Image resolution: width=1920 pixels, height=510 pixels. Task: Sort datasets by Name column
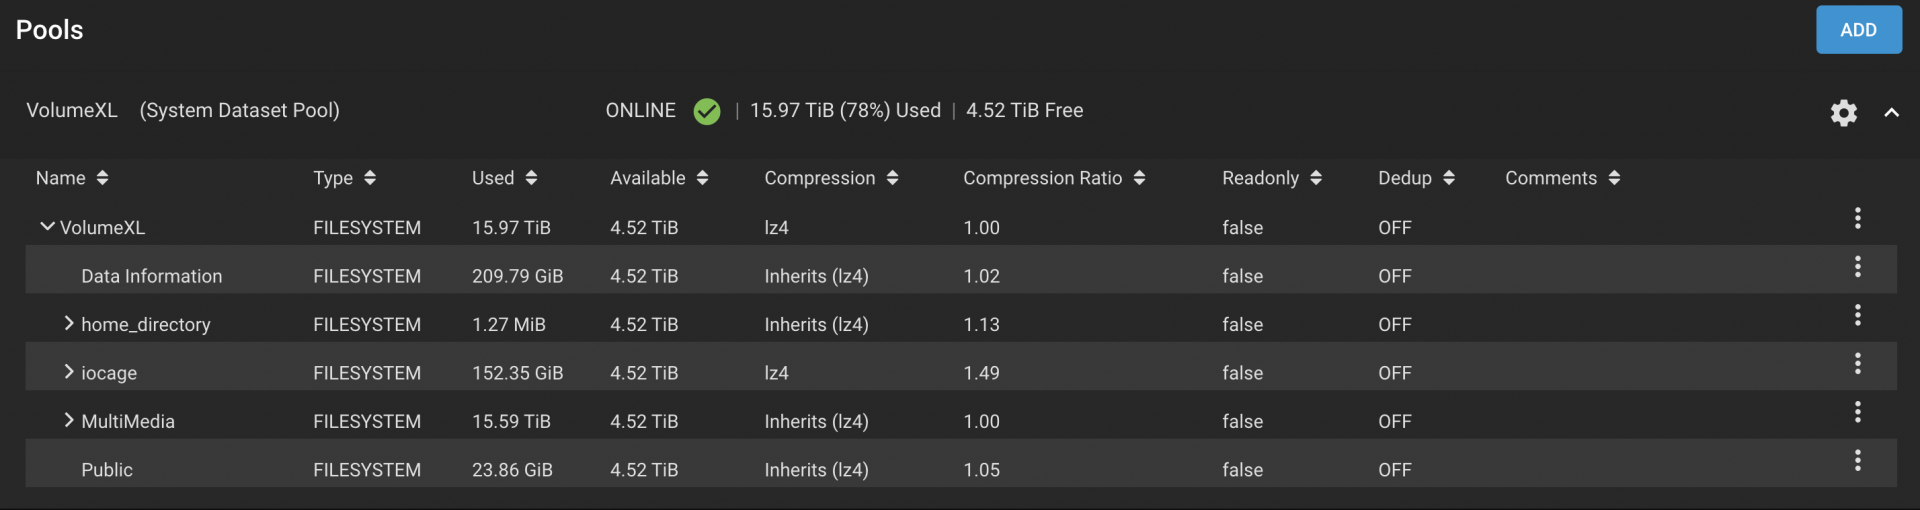click(72, 178)
